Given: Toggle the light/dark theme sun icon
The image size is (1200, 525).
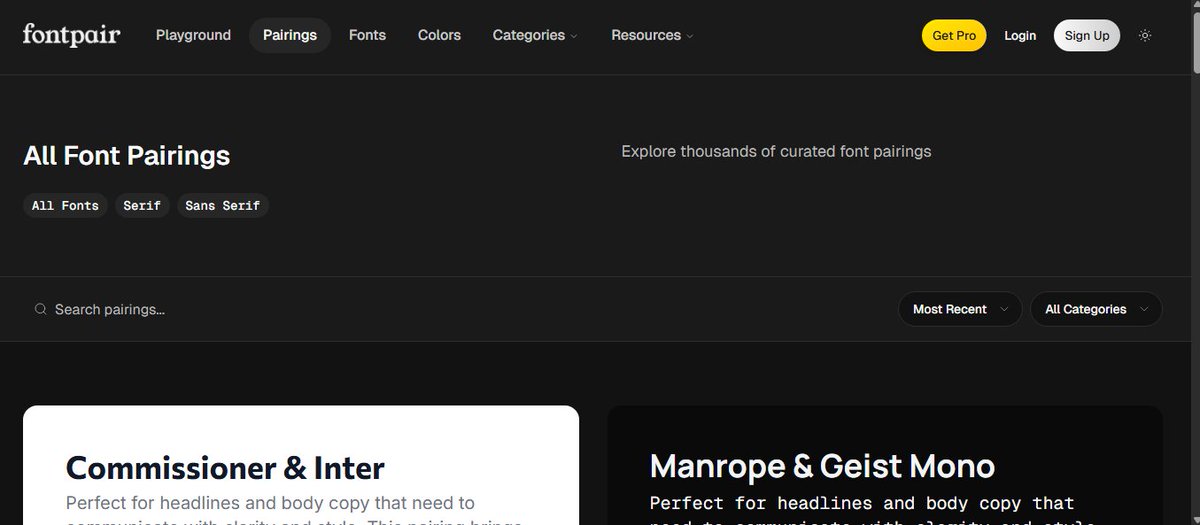Looking at the screenshot, I should coord(1145,35).
